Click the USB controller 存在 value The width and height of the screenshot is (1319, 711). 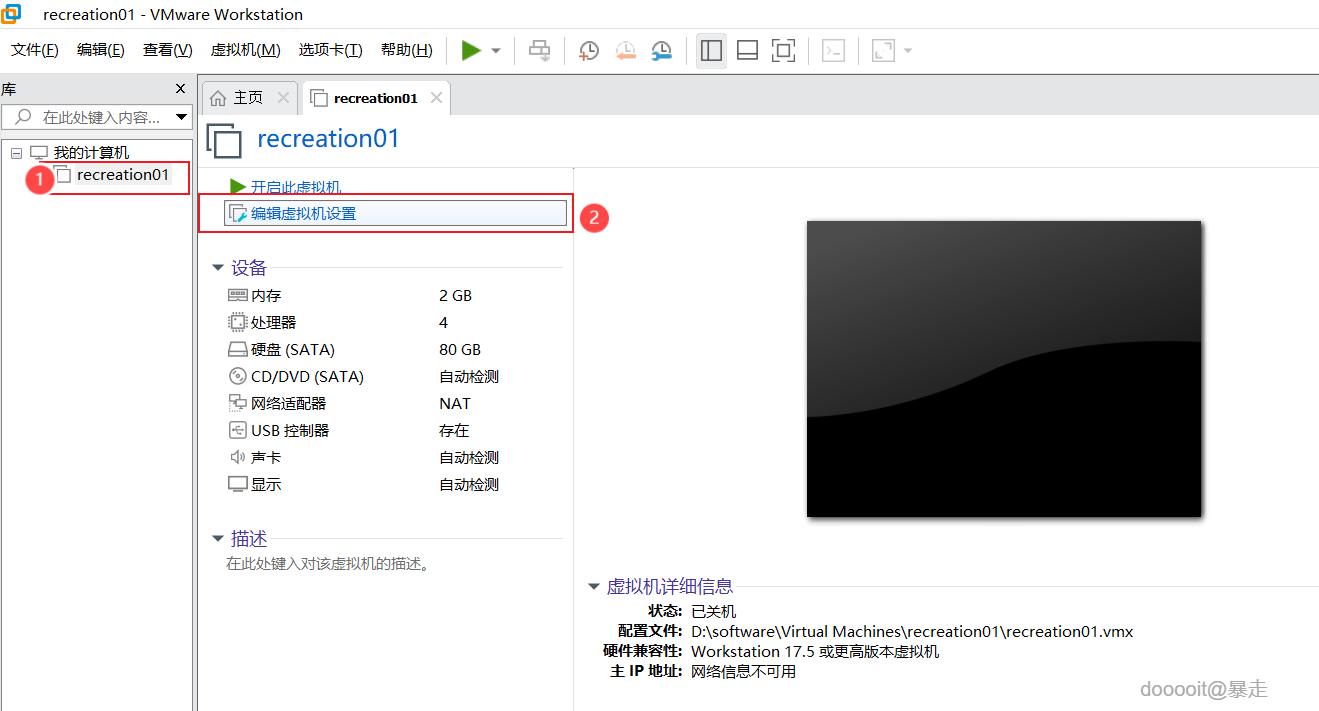point(454,430)
